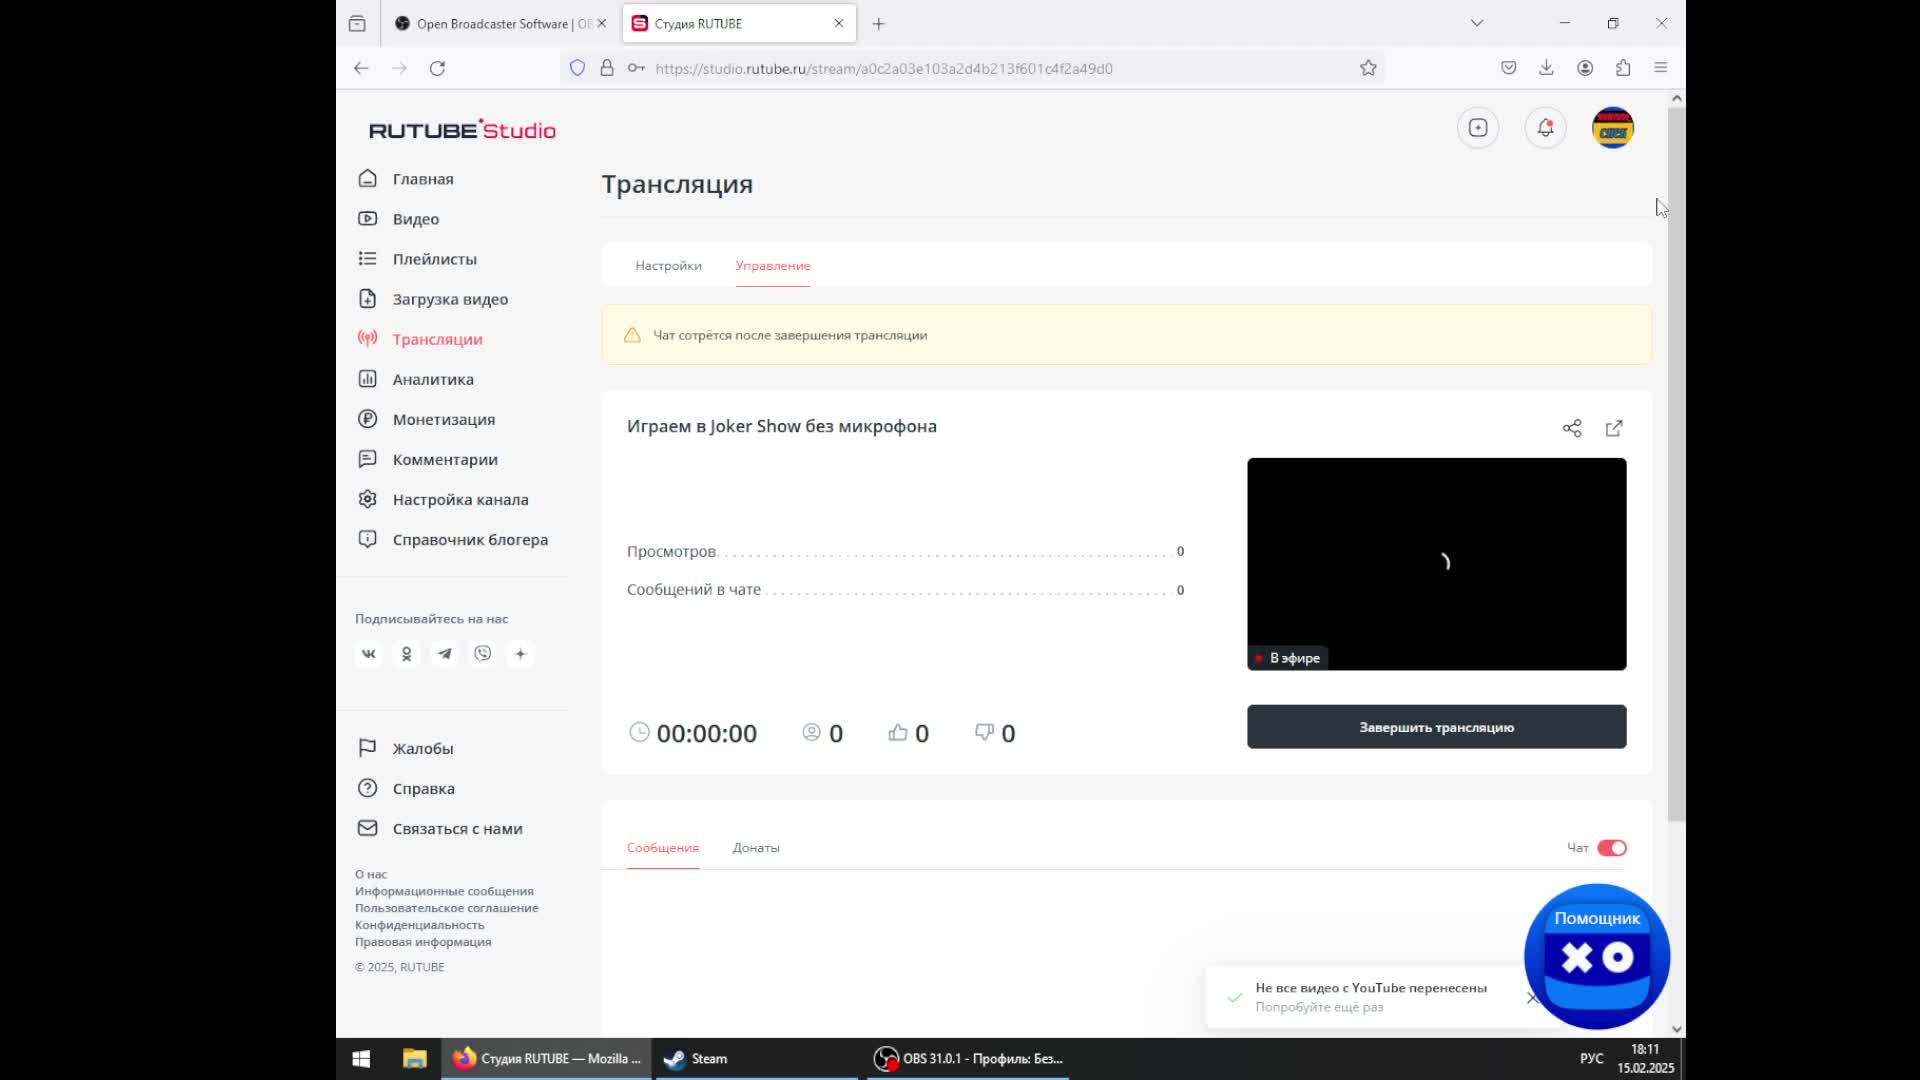This screenshot has width=1920, height=1080.
Task: Open notifications bell
Action: tap(1545, 128)
